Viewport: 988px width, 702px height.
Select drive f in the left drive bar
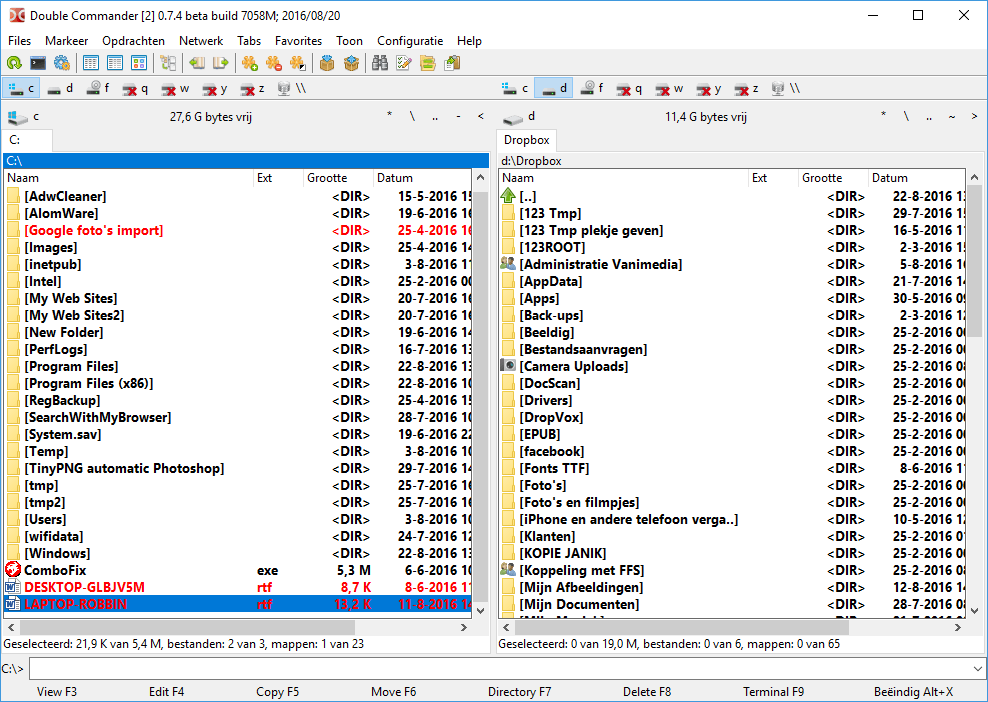99,88
